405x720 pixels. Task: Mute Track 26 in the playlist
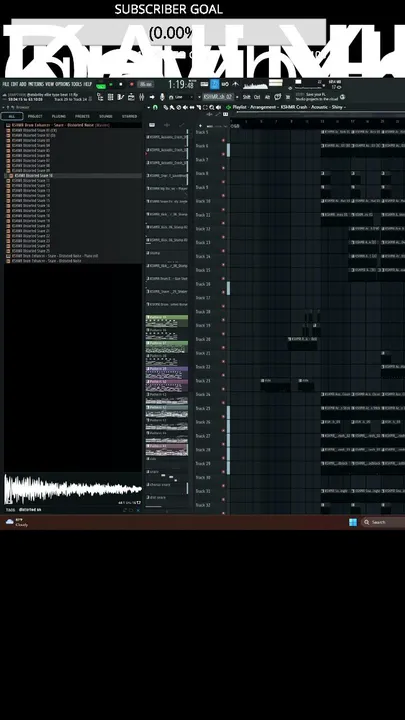224,430
